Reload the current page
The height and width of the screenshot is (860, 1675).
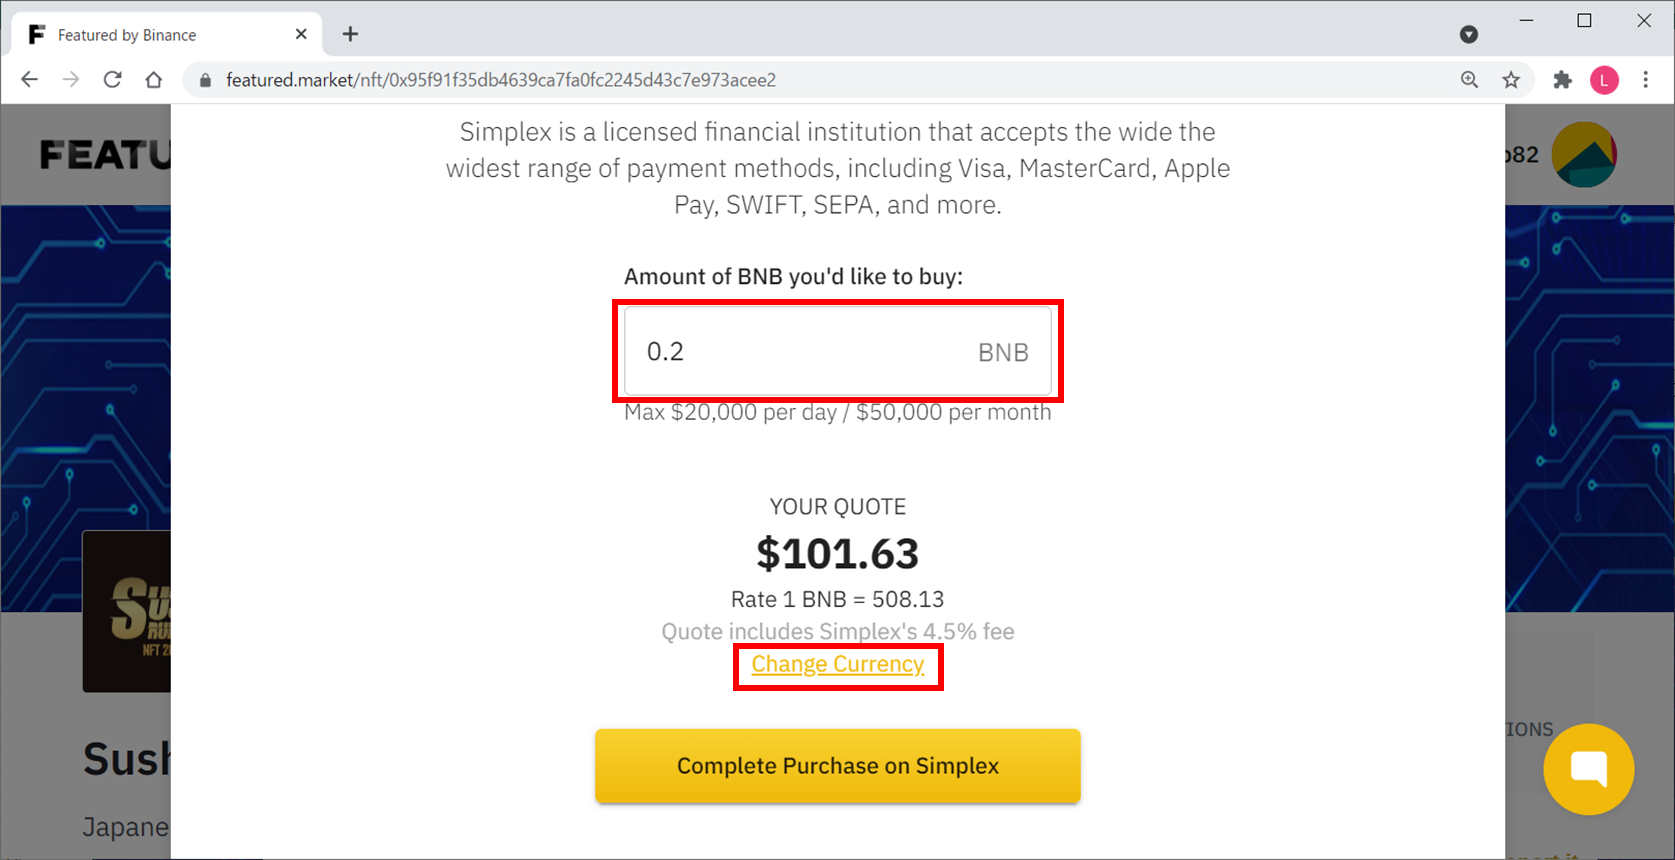tap(112, 80)
